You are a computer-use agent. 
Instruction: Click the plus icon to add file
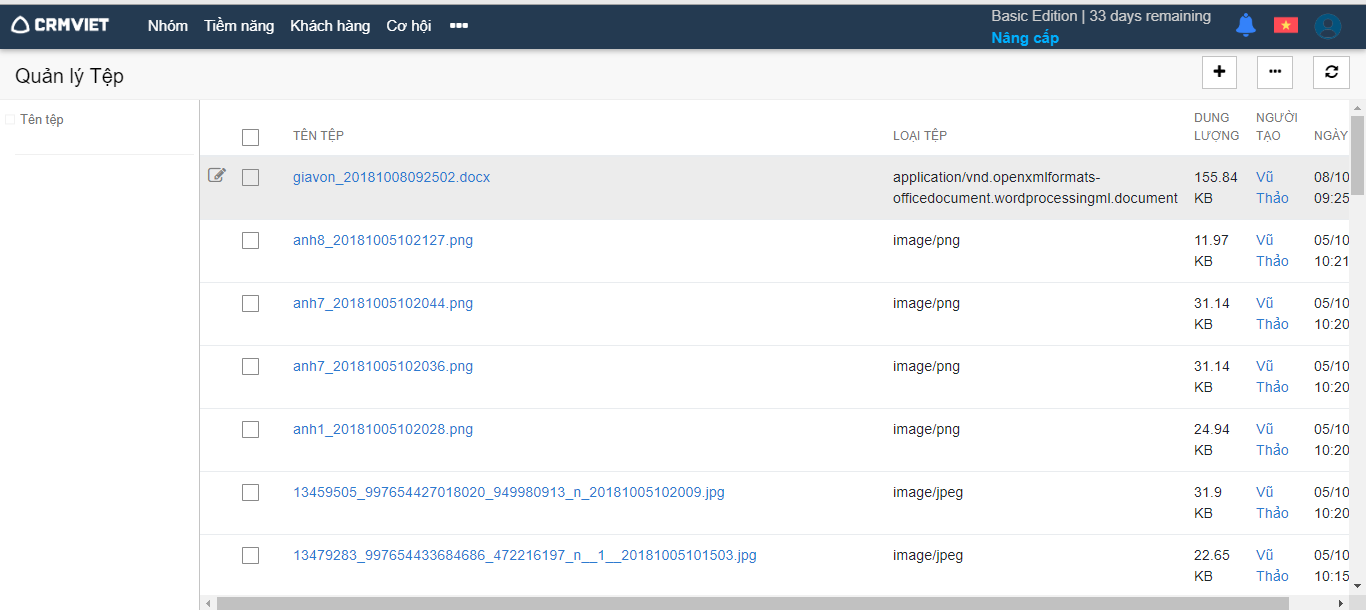[x=1219, y=72]
